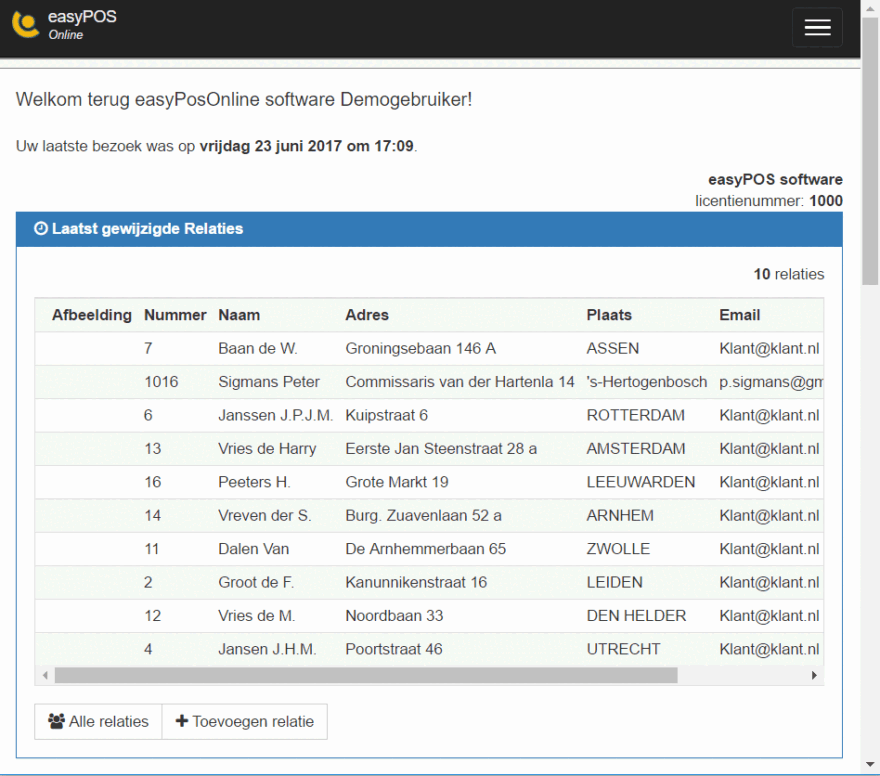
Task: Click the easyPOS Online logo
Action: point(64,25)
